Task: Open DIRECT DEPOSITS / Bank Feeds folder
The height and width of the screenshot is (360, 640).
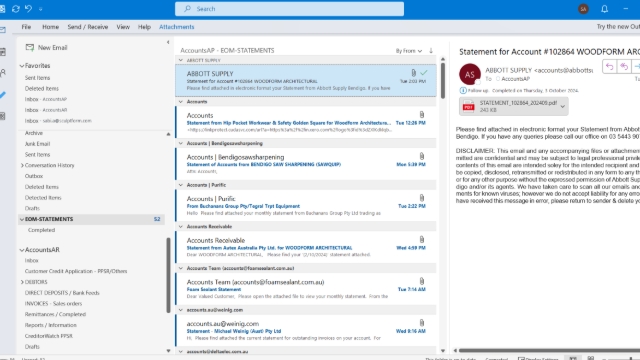Action: pyautogui.click(x=62, y=293)
